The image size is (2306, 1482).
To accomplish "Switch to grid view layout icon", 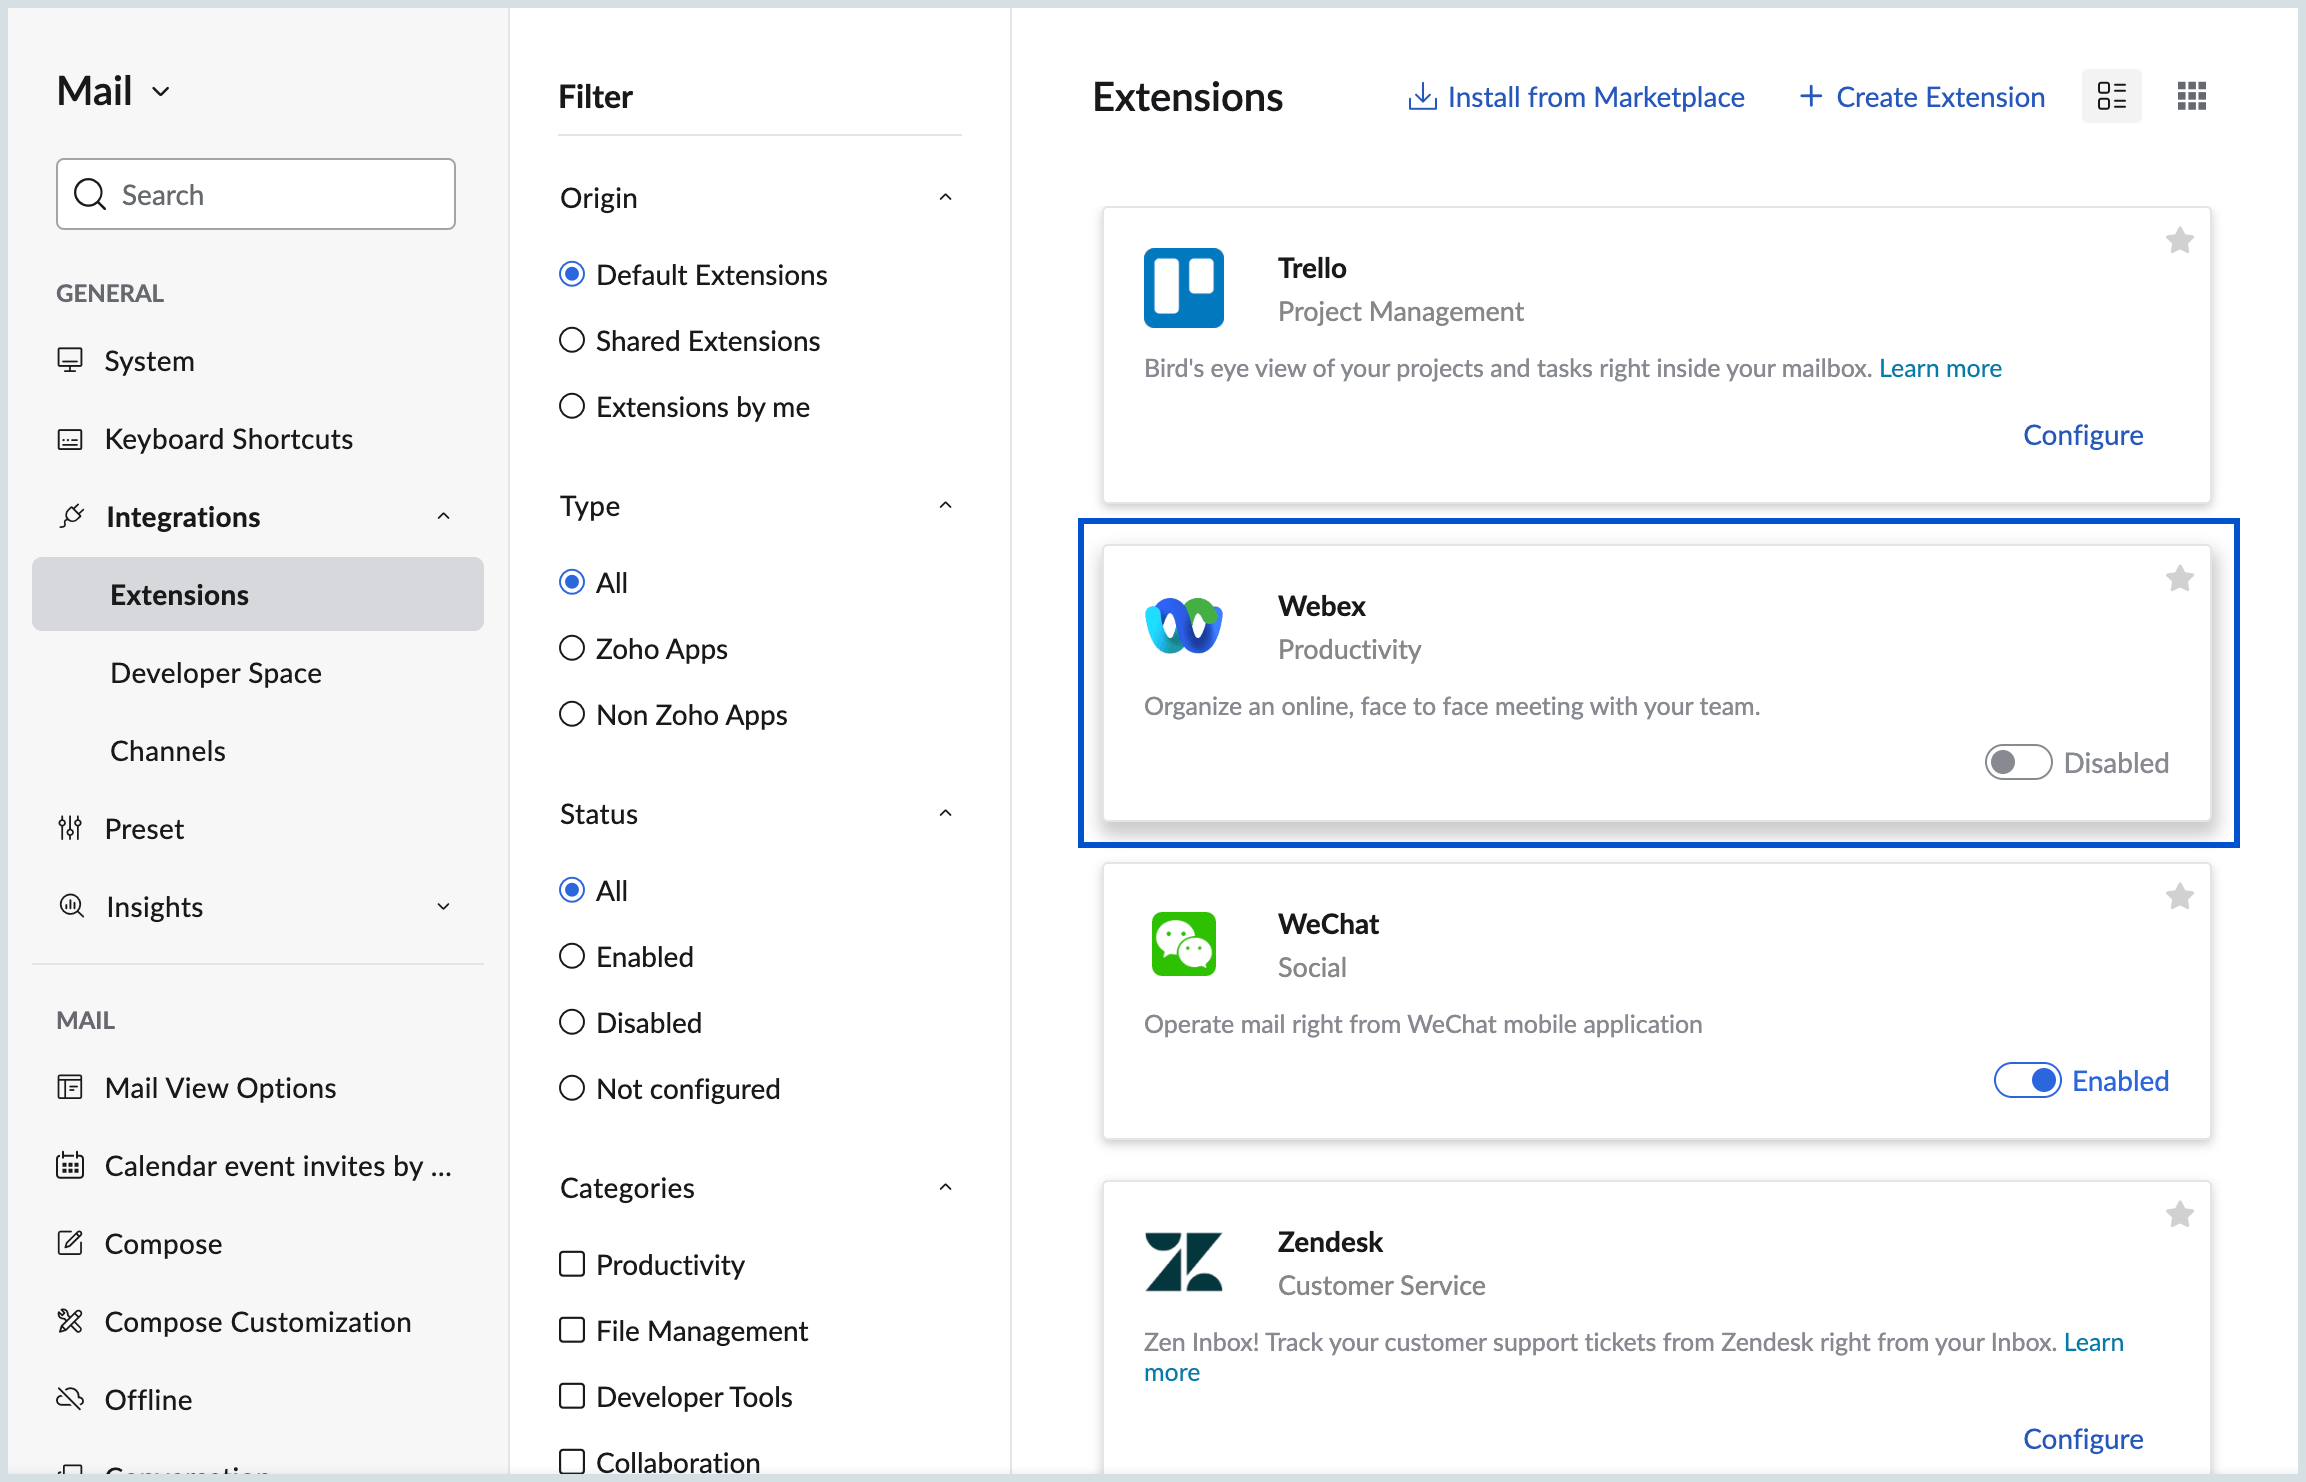I will coord(2191,96).
